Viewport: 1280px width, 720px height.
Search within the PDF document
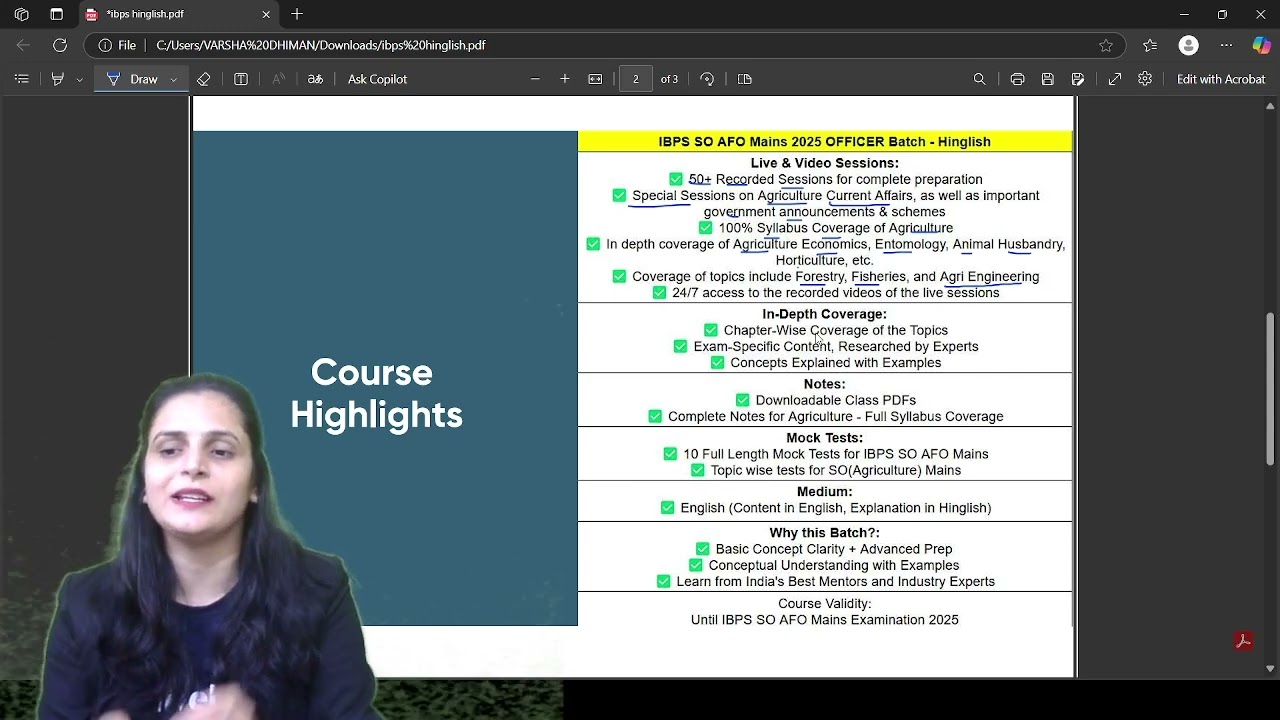[x=979, y=79]
